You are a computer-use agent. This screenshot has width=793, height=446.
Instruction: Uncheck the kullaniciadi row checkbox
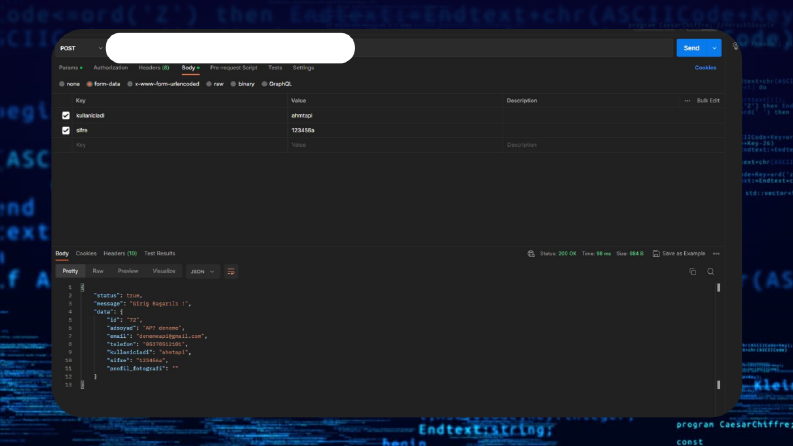click(x=66, y=115)
